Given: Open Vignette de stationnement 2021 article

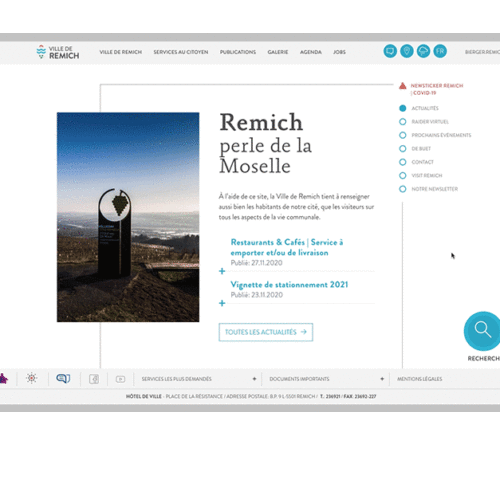Looking at the screenshot, I should (289, 285).
